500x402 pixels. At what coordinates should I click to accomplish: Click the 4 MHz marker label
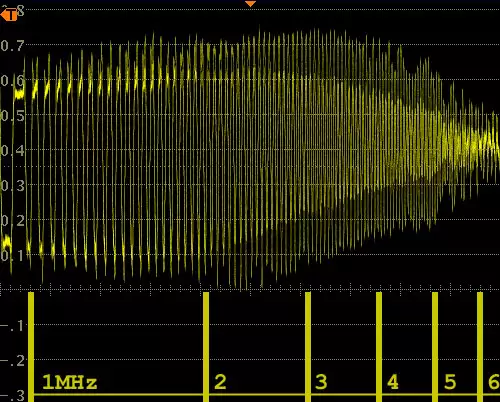393,382
